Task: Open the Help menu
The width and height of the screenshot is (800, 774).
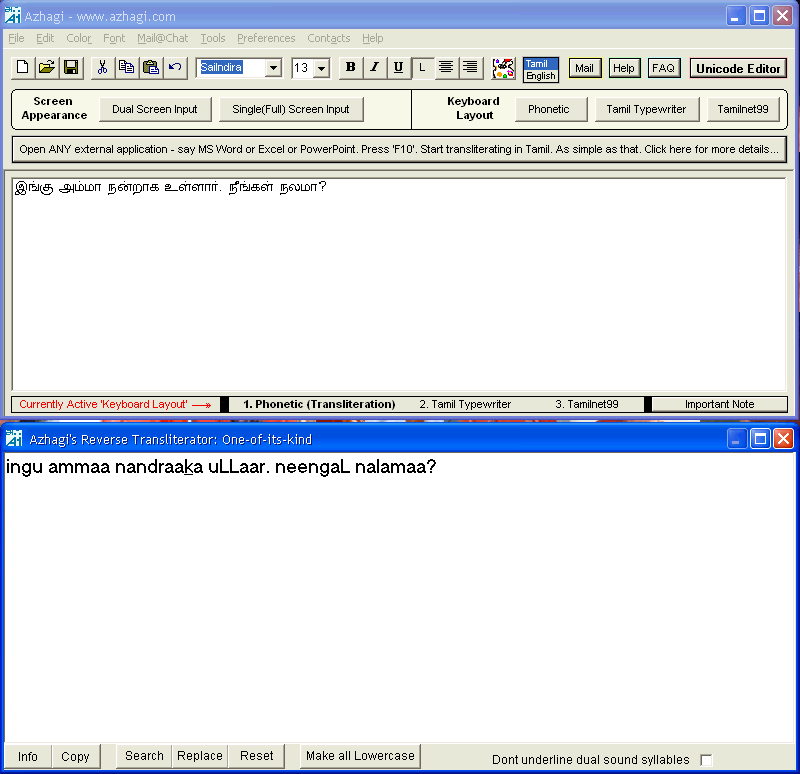Action: [x=372, y=38]
